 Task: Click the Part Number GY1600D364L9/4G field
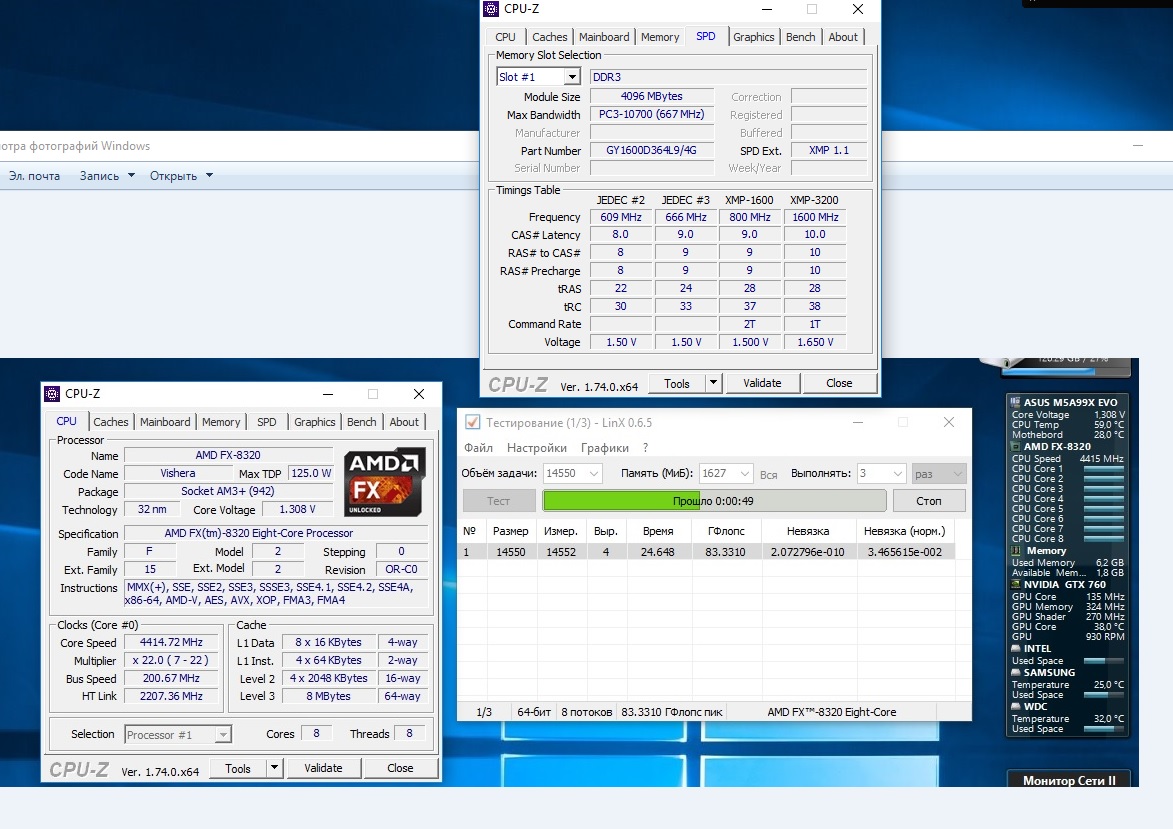651,150
